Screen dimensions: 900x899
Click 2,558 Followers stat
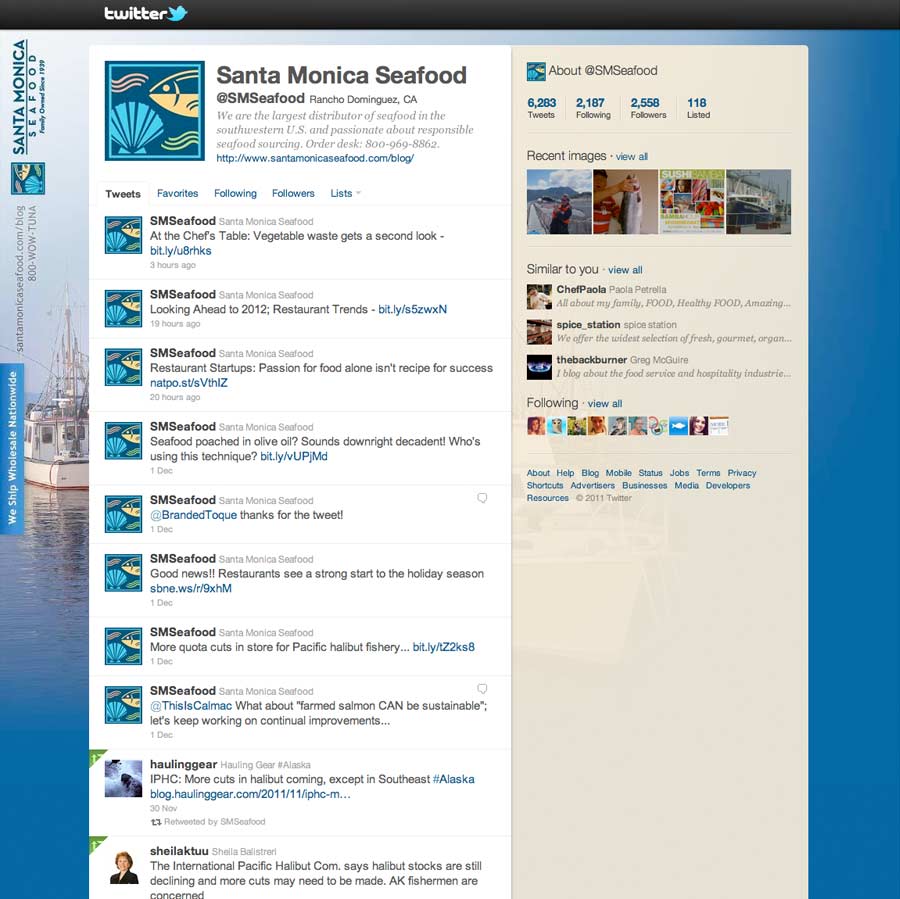pos(648,108)
